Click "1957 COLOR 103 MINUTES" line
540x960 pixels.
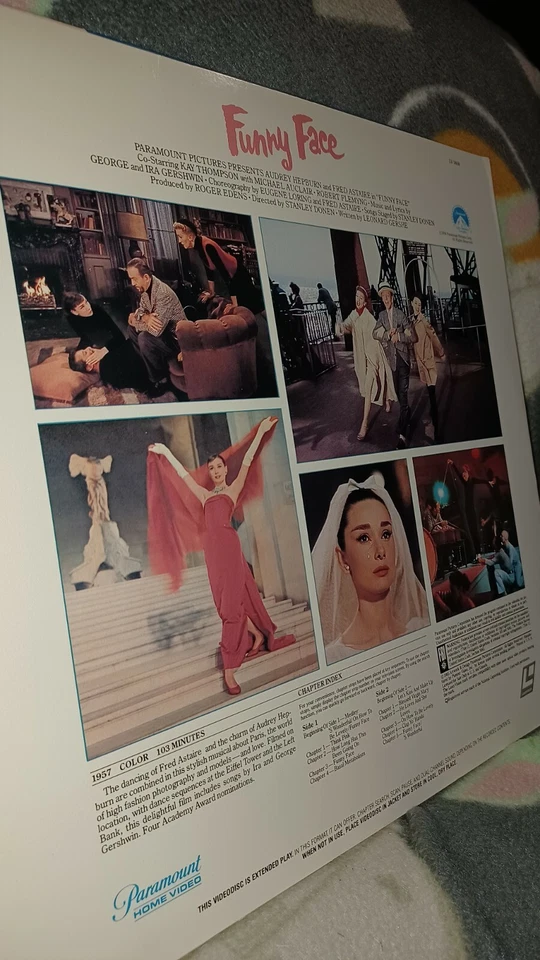click(147, 756)
